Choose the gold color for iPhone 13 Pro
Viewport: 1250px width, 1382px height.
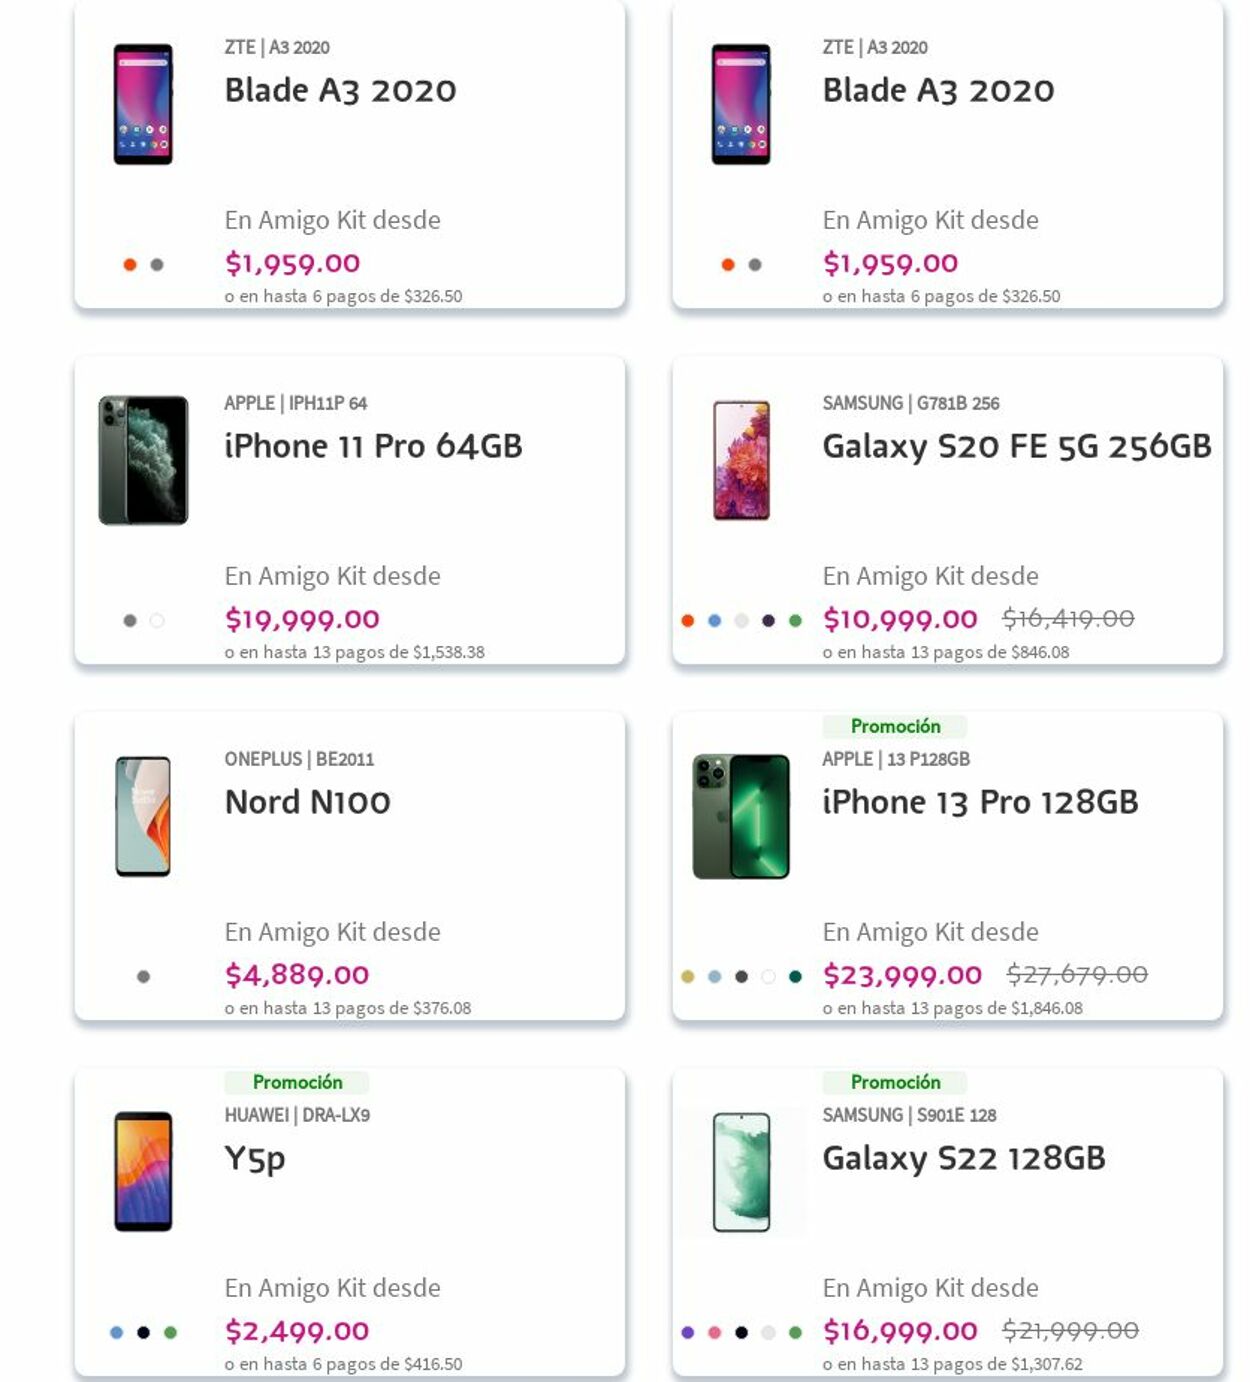point(687,976)
